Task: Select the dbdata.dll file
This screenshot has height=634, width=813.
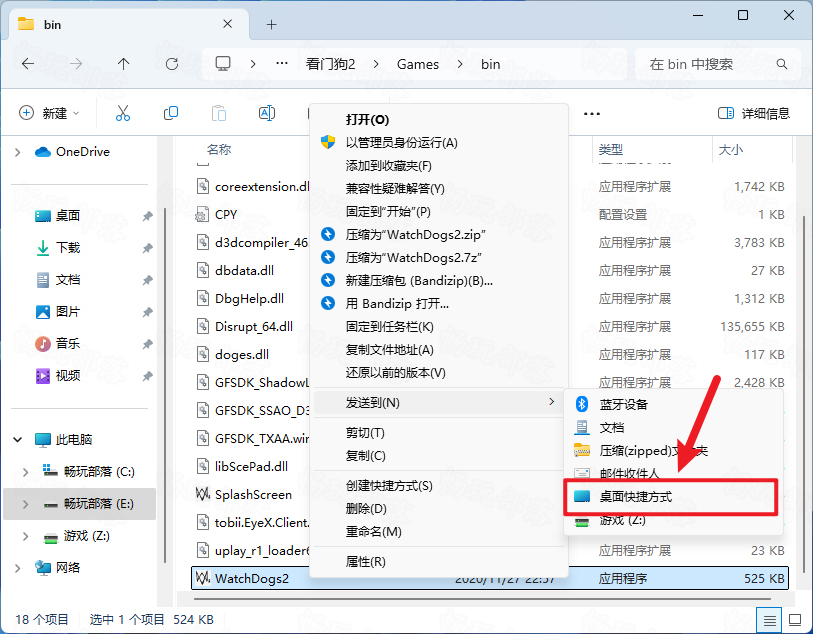Action: [x=244, y=271]
